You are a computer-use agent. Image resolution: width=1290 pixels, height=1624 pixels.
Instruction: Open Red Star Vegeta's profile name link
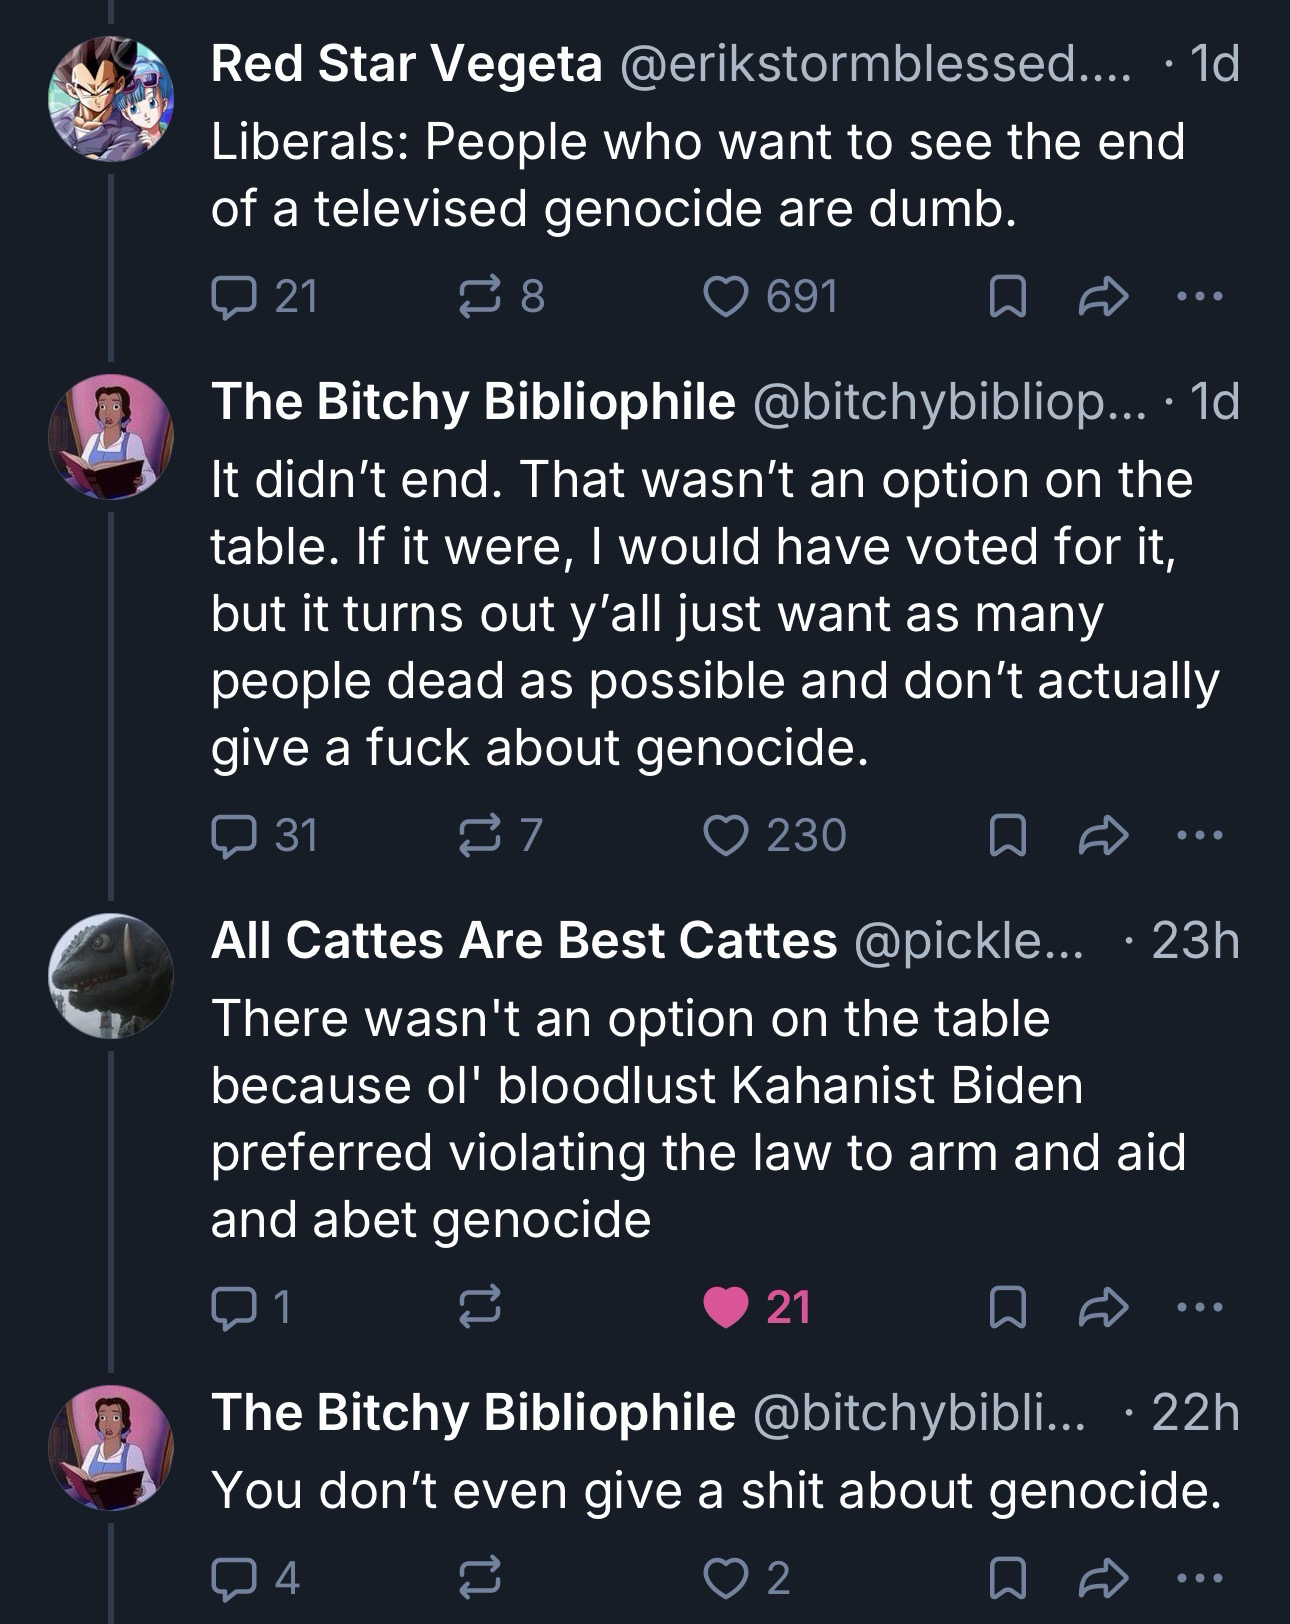[x=406, y=65]
